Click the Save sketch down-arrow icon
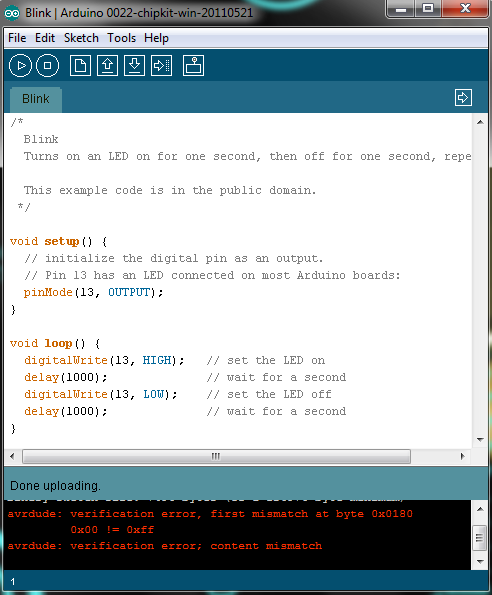The width and height of the screenshot is (492, 595). 134,66
